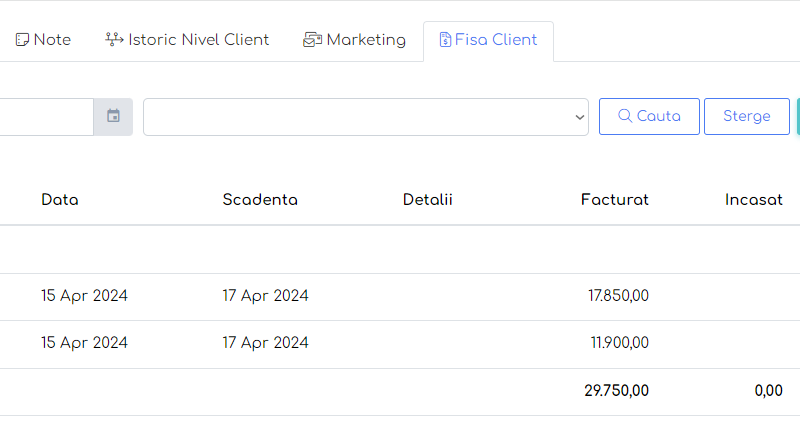800x444 pixels.
Task: Click the magnifier icon in Cauta button
Action: pos(625,116)
